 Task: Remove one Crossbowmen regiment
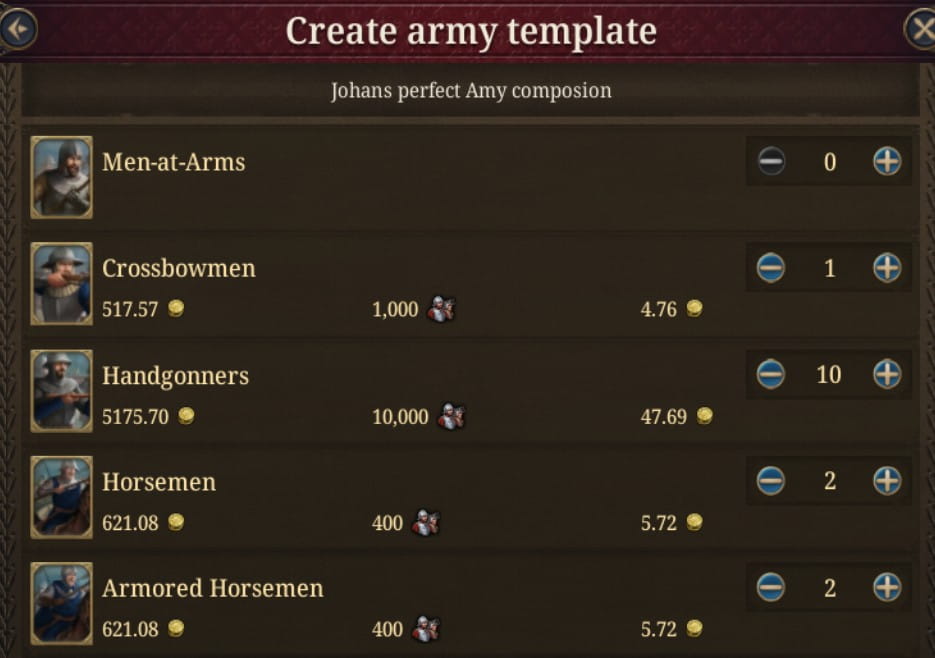click(x=771, y=268)
